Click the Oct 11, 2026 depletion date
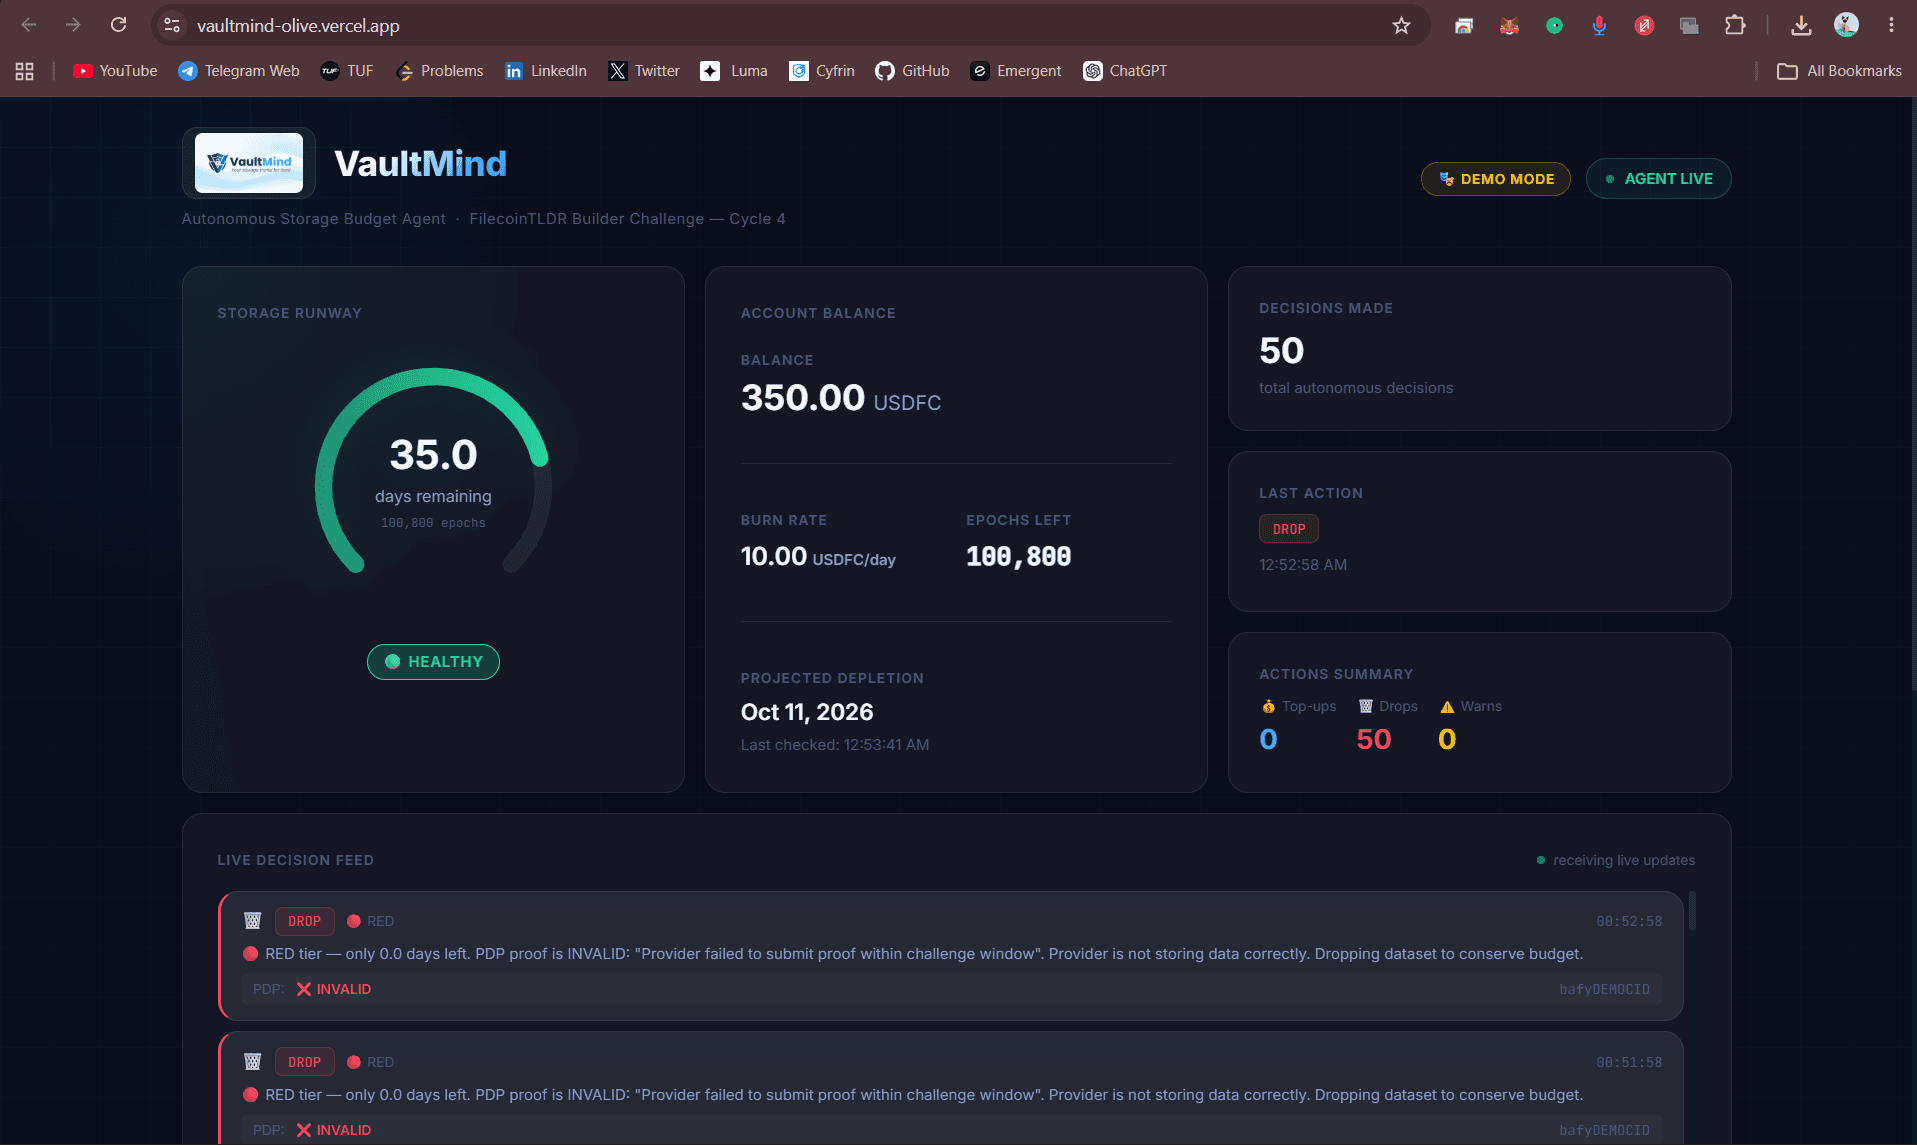This screenshot has height=1145, width=1917. coord(806,712)
